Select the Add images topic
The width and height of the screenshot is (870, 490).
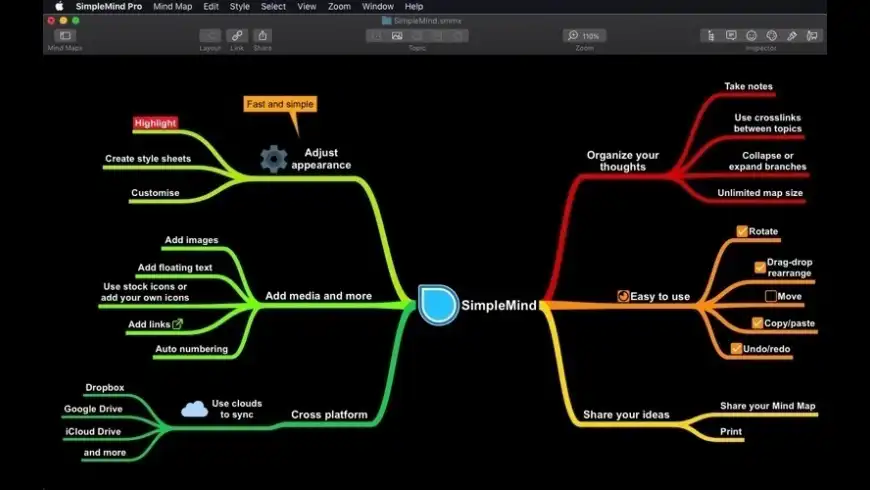click(x=191, y=240)
